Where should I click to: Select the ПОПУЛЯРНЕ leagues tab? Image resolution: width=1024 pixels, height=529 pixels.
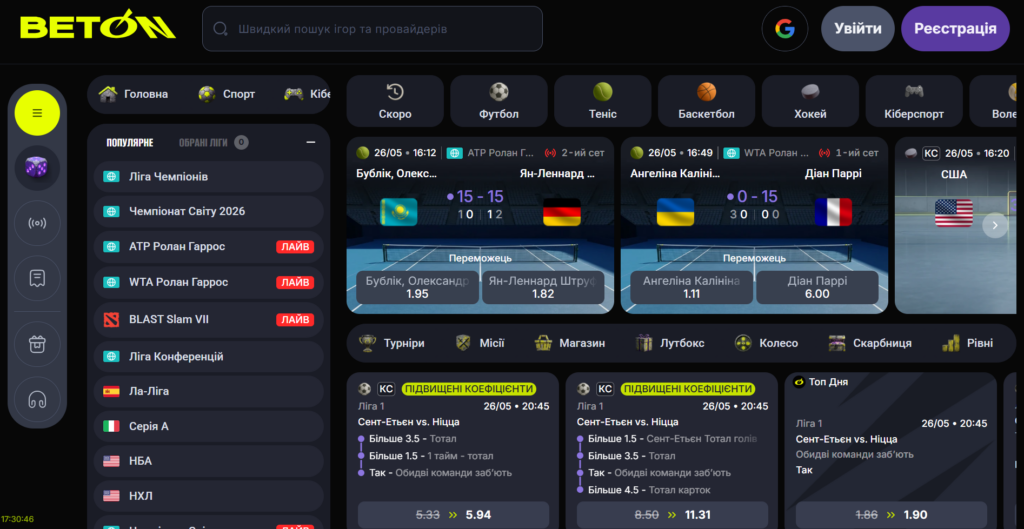130,142
